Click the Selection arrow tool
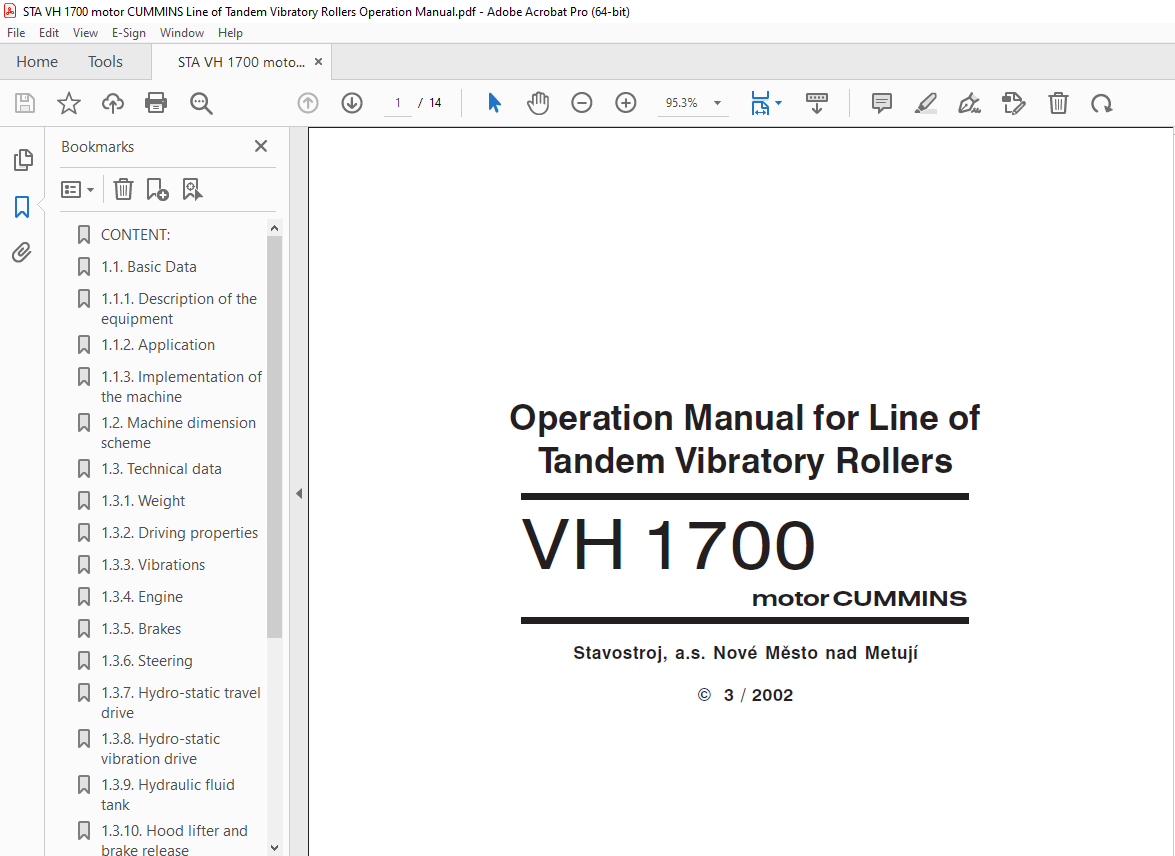The width and height of the screenshot is (1175, 856). pos(494,103)
